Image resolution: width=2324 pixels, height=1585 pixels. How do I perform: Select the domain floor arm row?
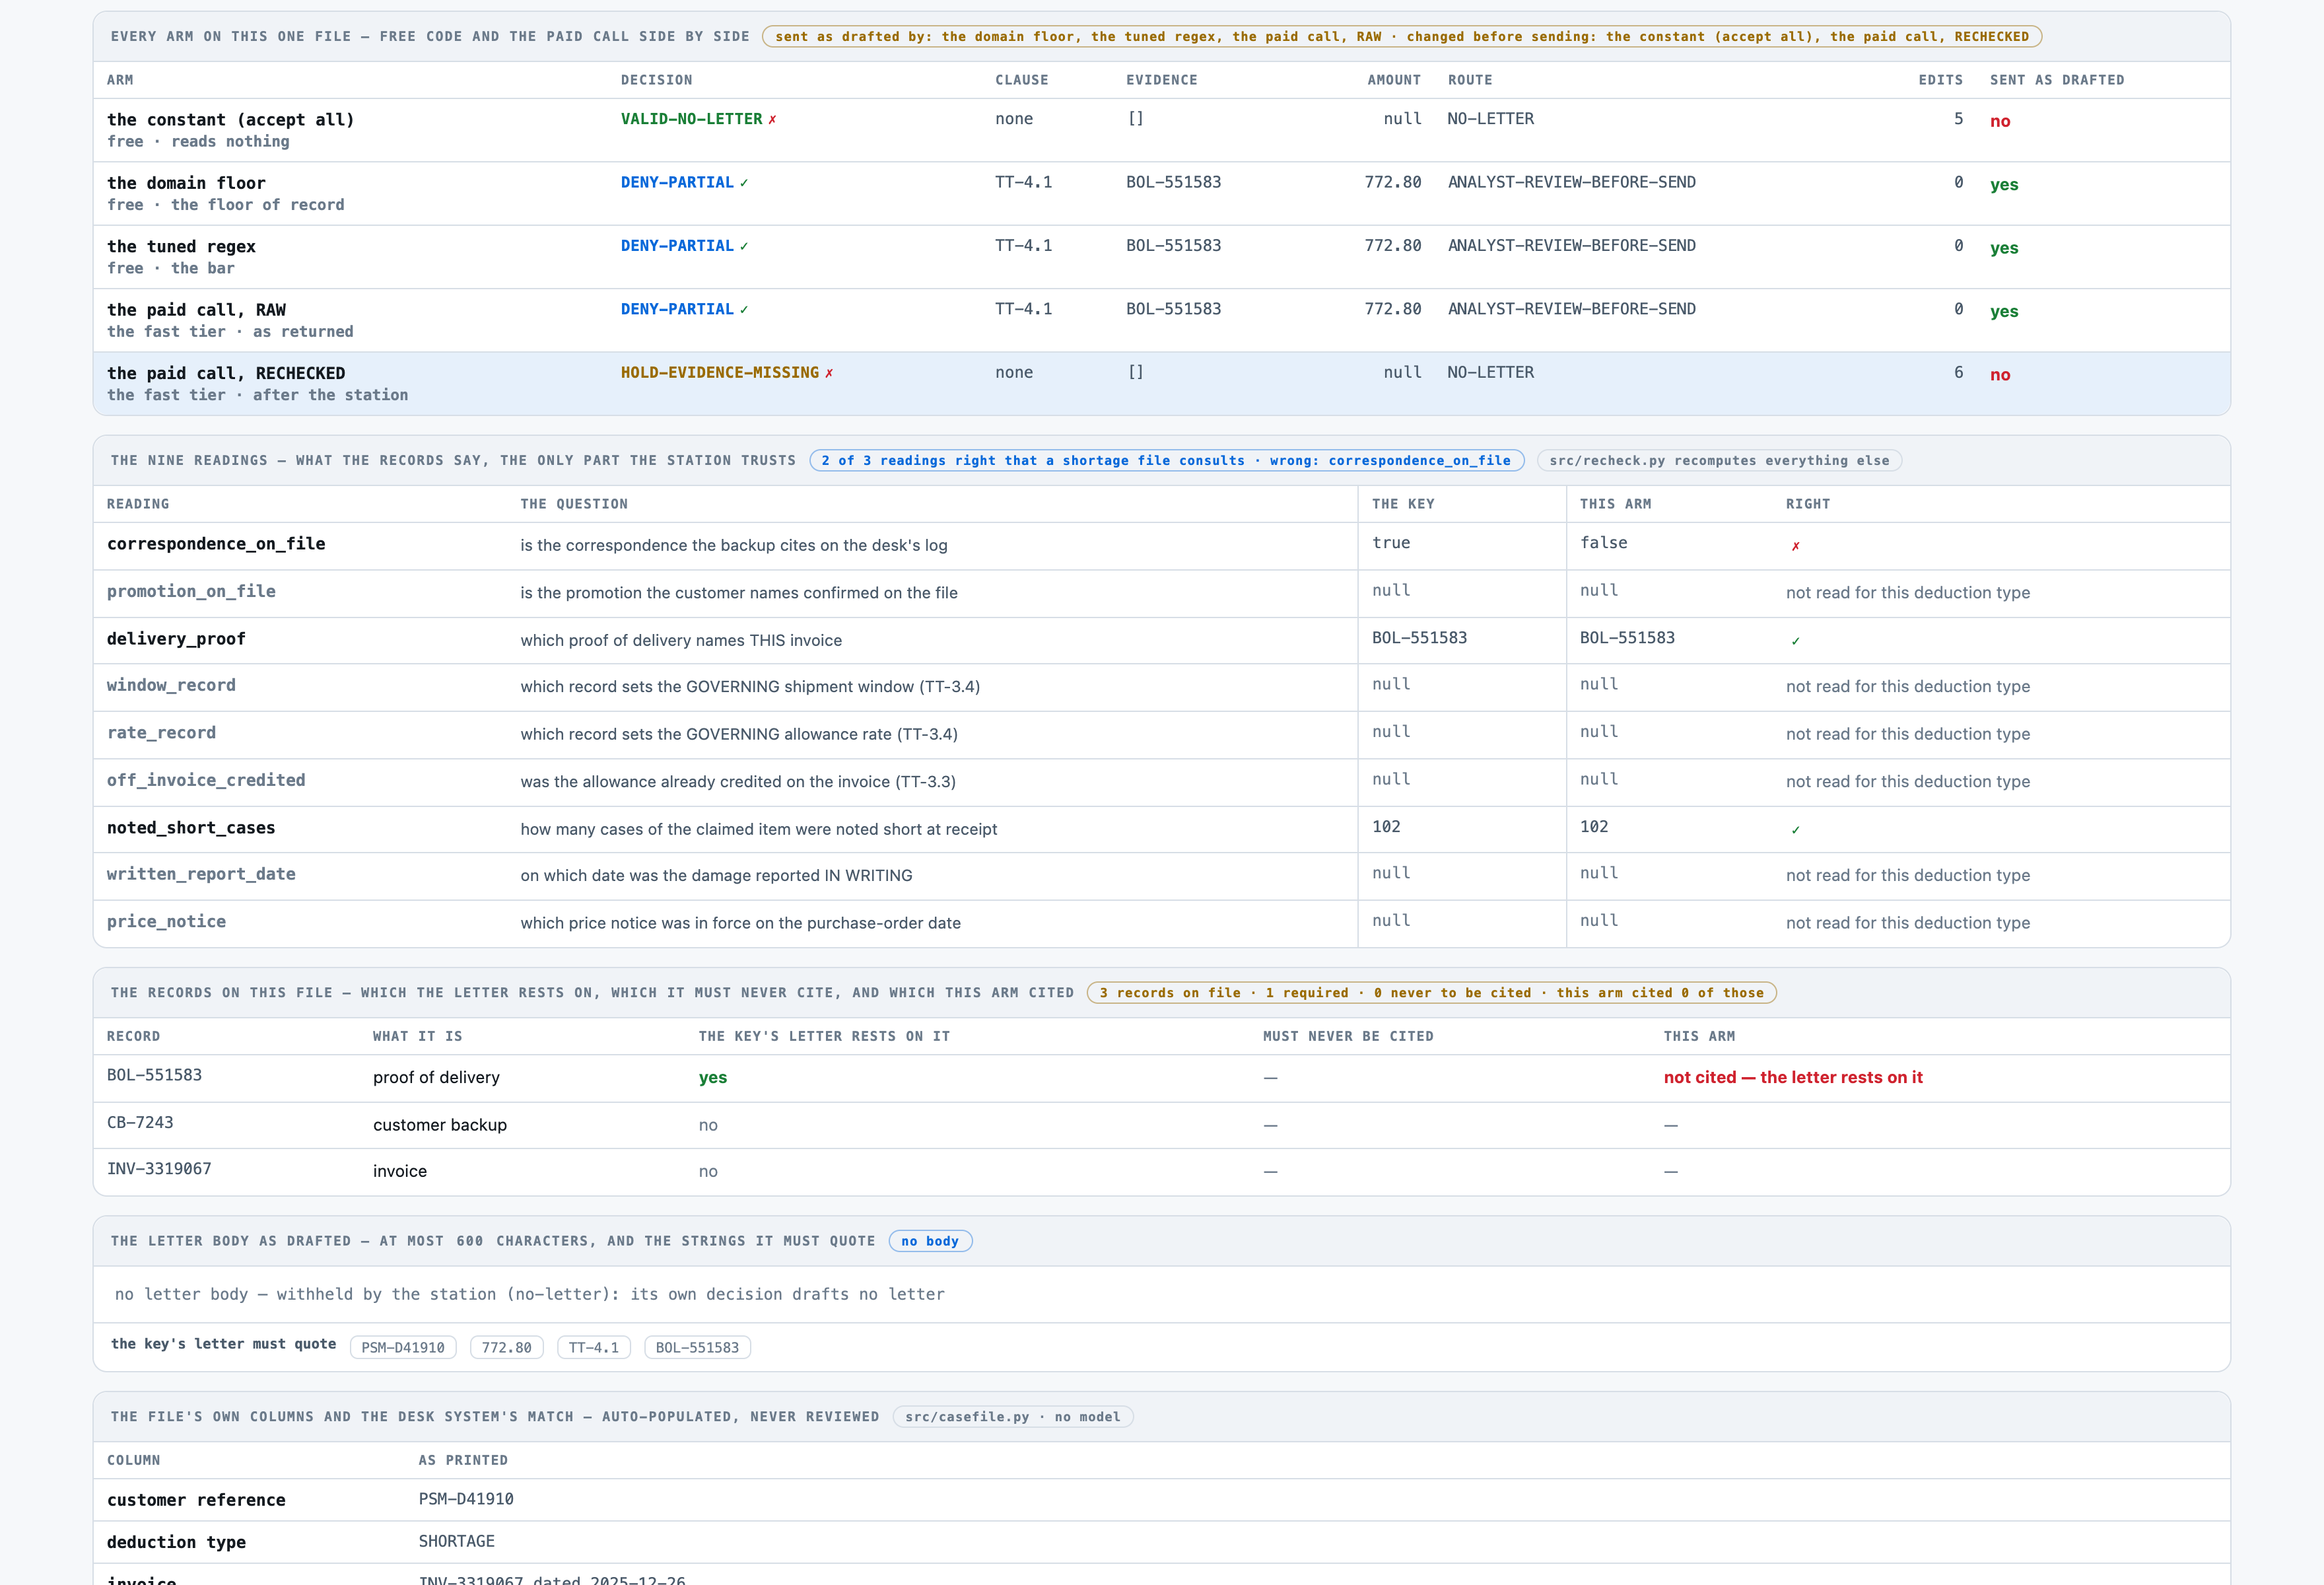pos(1161,193)
